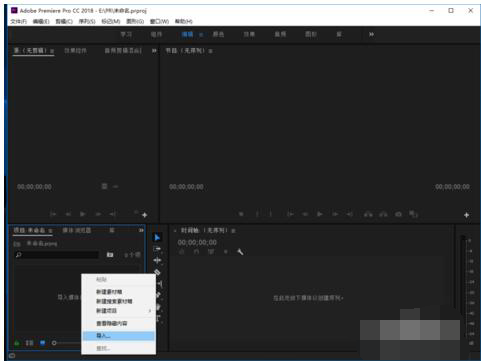Open 音频剪辑混合器 panel tab
Screen dimensions: 481x361
pos(123,51)
